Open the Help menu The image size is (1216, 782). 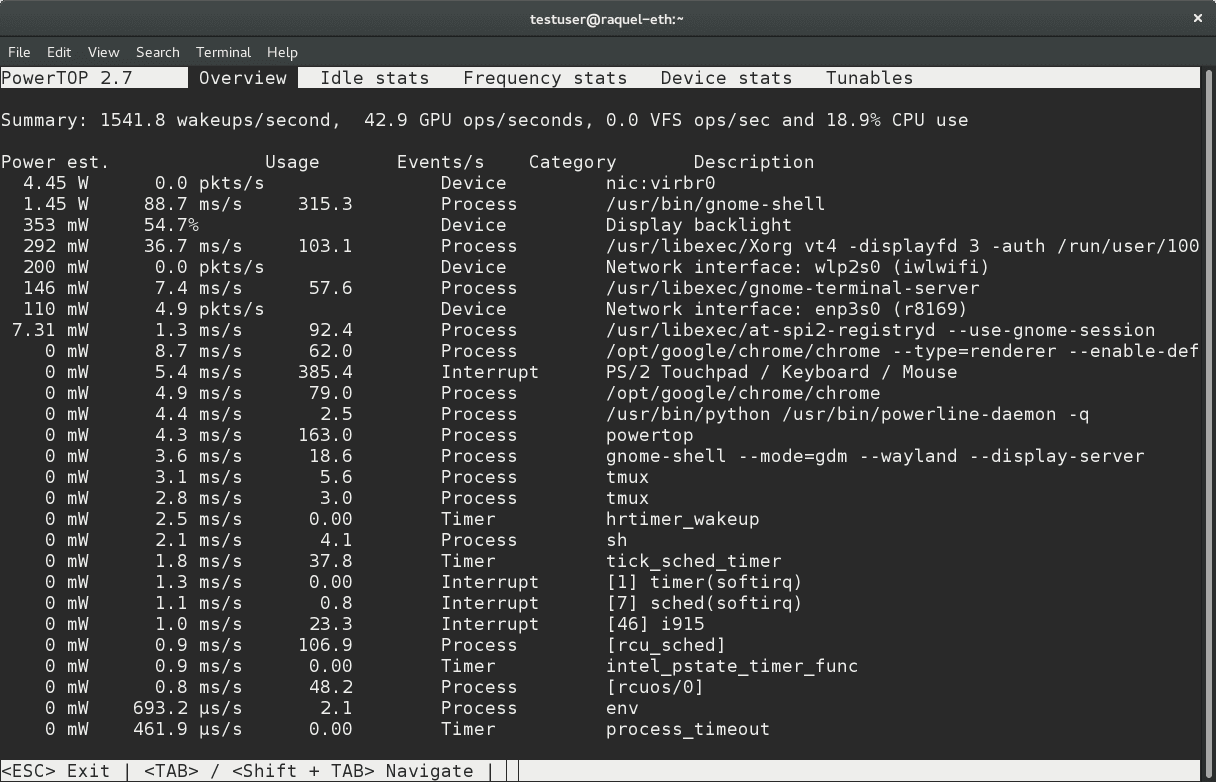[x=283, y=52]
